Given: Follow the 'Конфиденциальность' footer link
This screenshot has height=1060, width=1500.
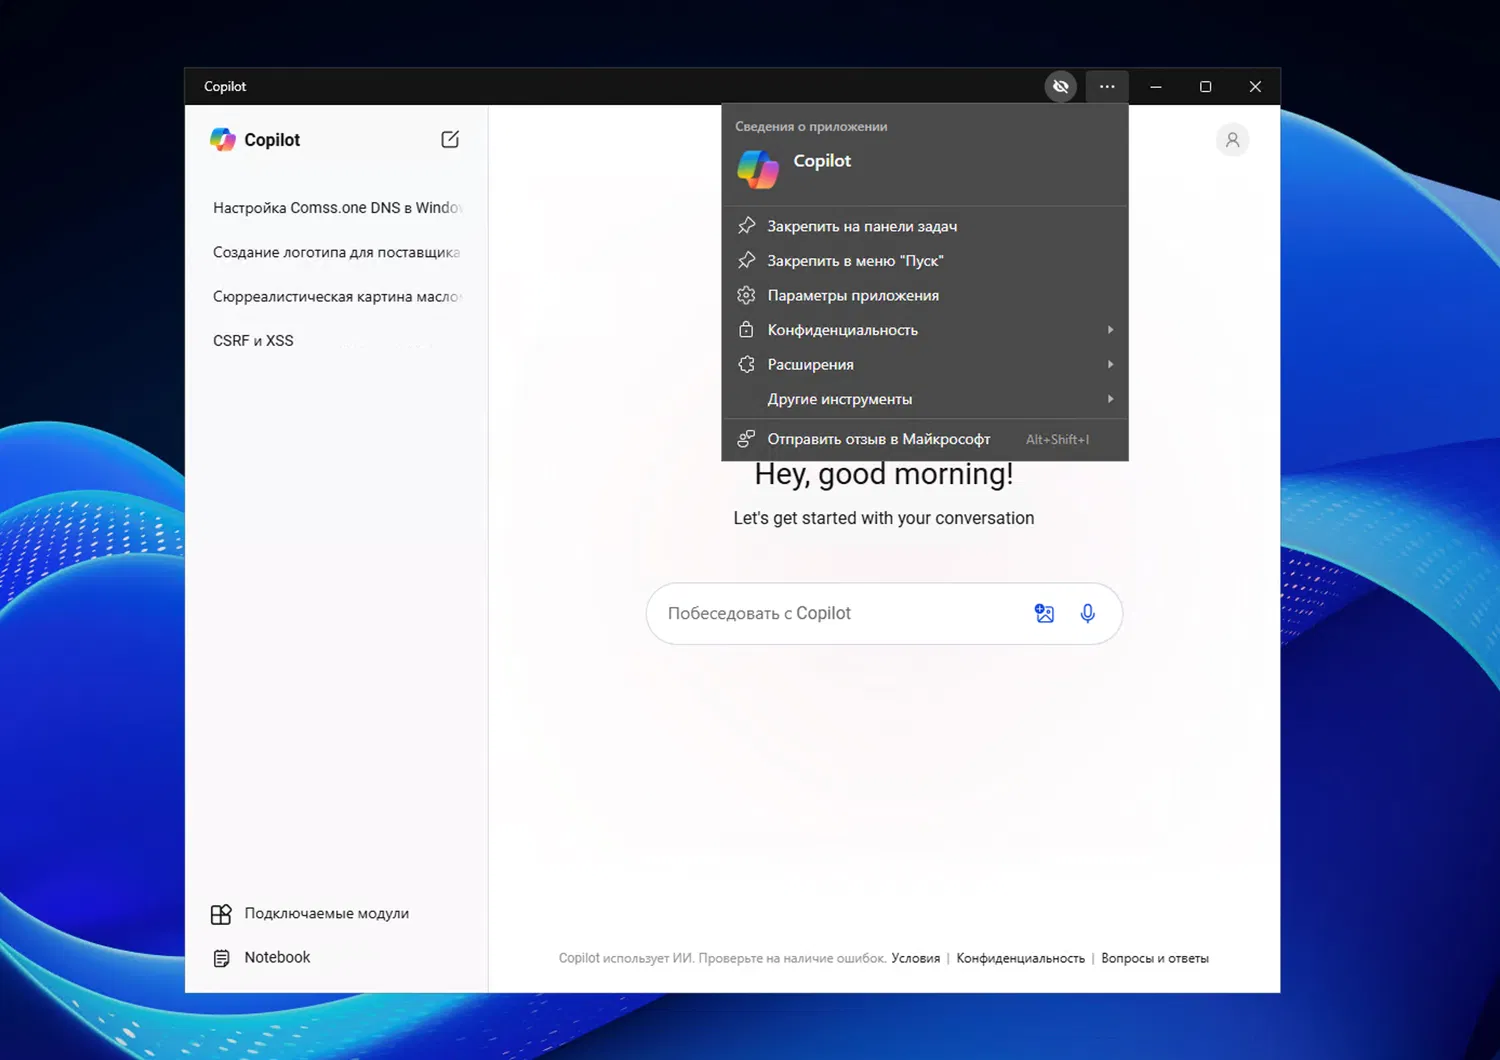Looking at the screenshot, I should coord(1020,958).
